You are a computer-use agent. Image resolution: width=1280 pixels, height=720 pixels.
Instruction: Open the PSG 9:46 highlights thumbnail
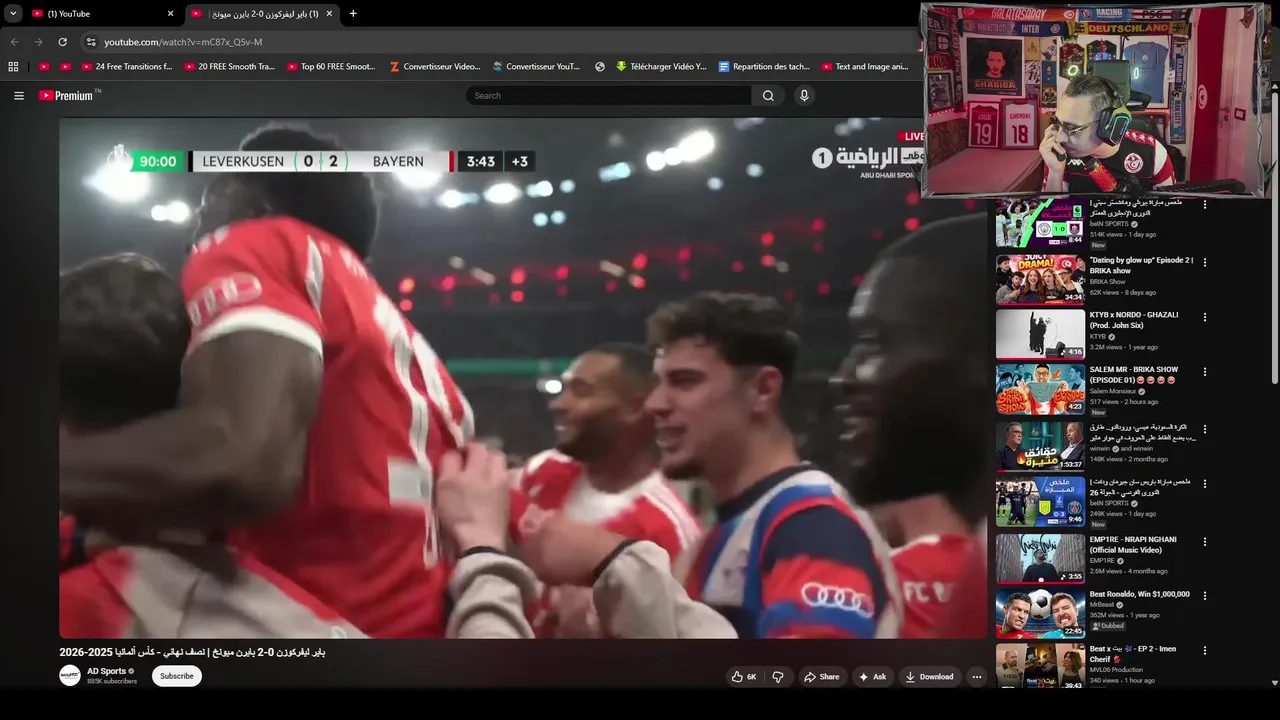1040,502
